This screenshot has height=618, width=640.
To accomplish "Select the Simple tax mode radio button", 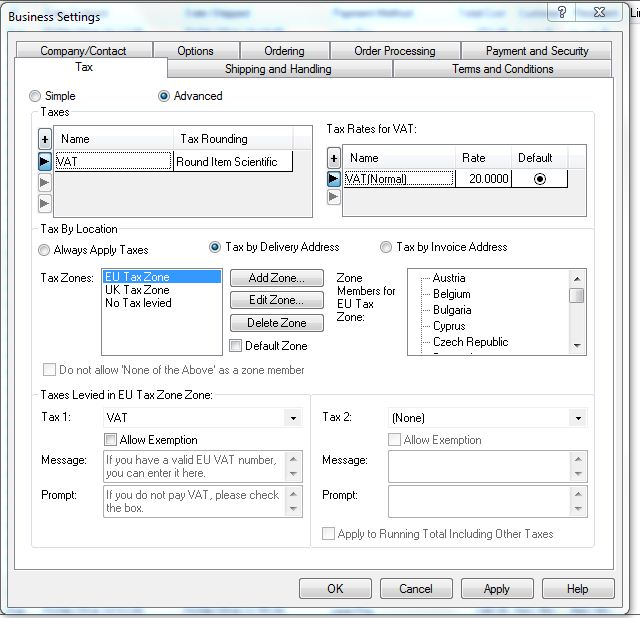I will 36,96.
